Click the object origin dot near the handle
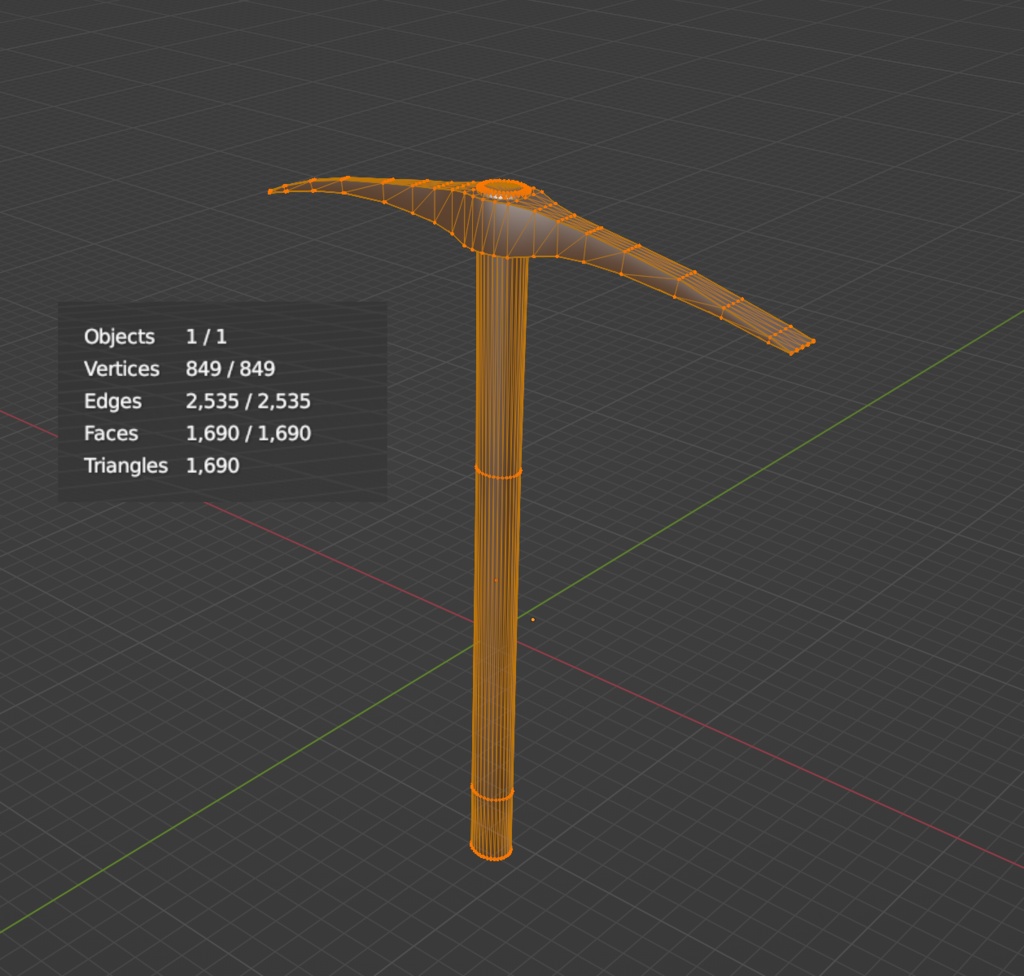Screen dimensions: 1024x976 click(x=534, y=619)
